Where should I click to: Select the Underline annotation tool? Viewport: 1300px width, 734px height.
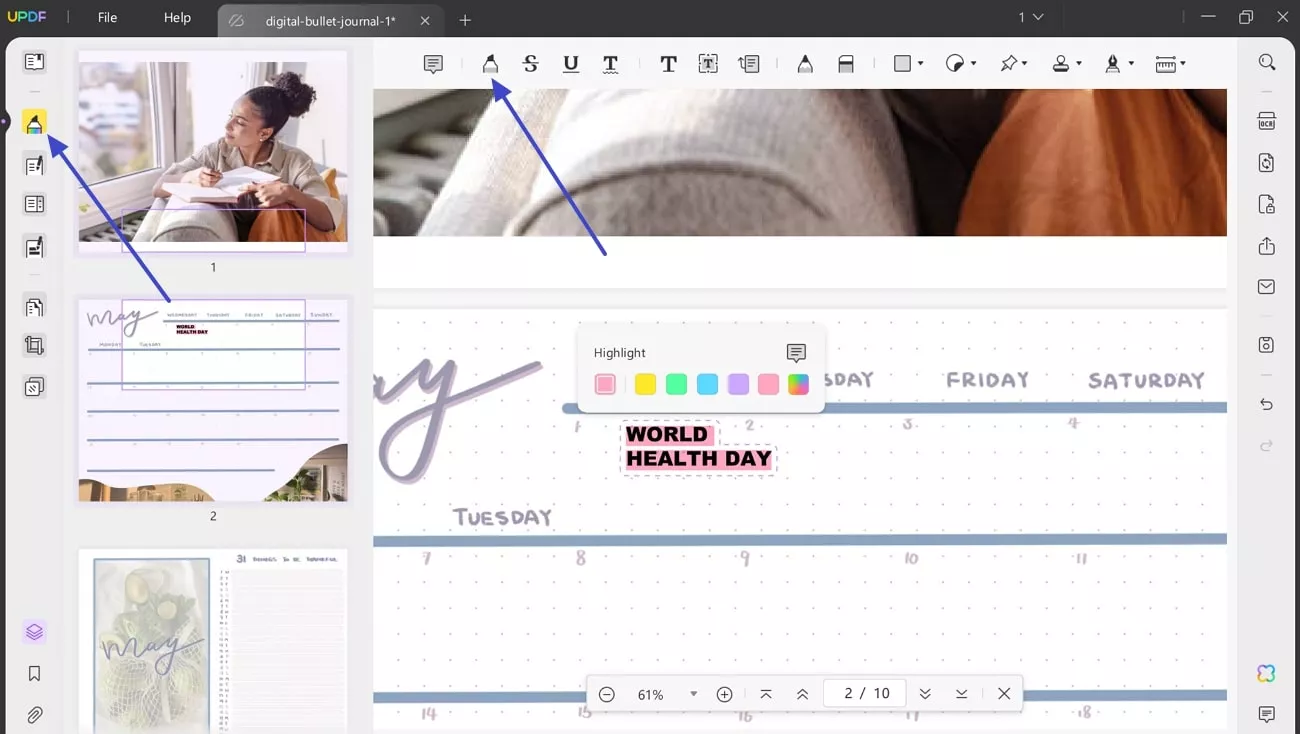pos(570,63)
